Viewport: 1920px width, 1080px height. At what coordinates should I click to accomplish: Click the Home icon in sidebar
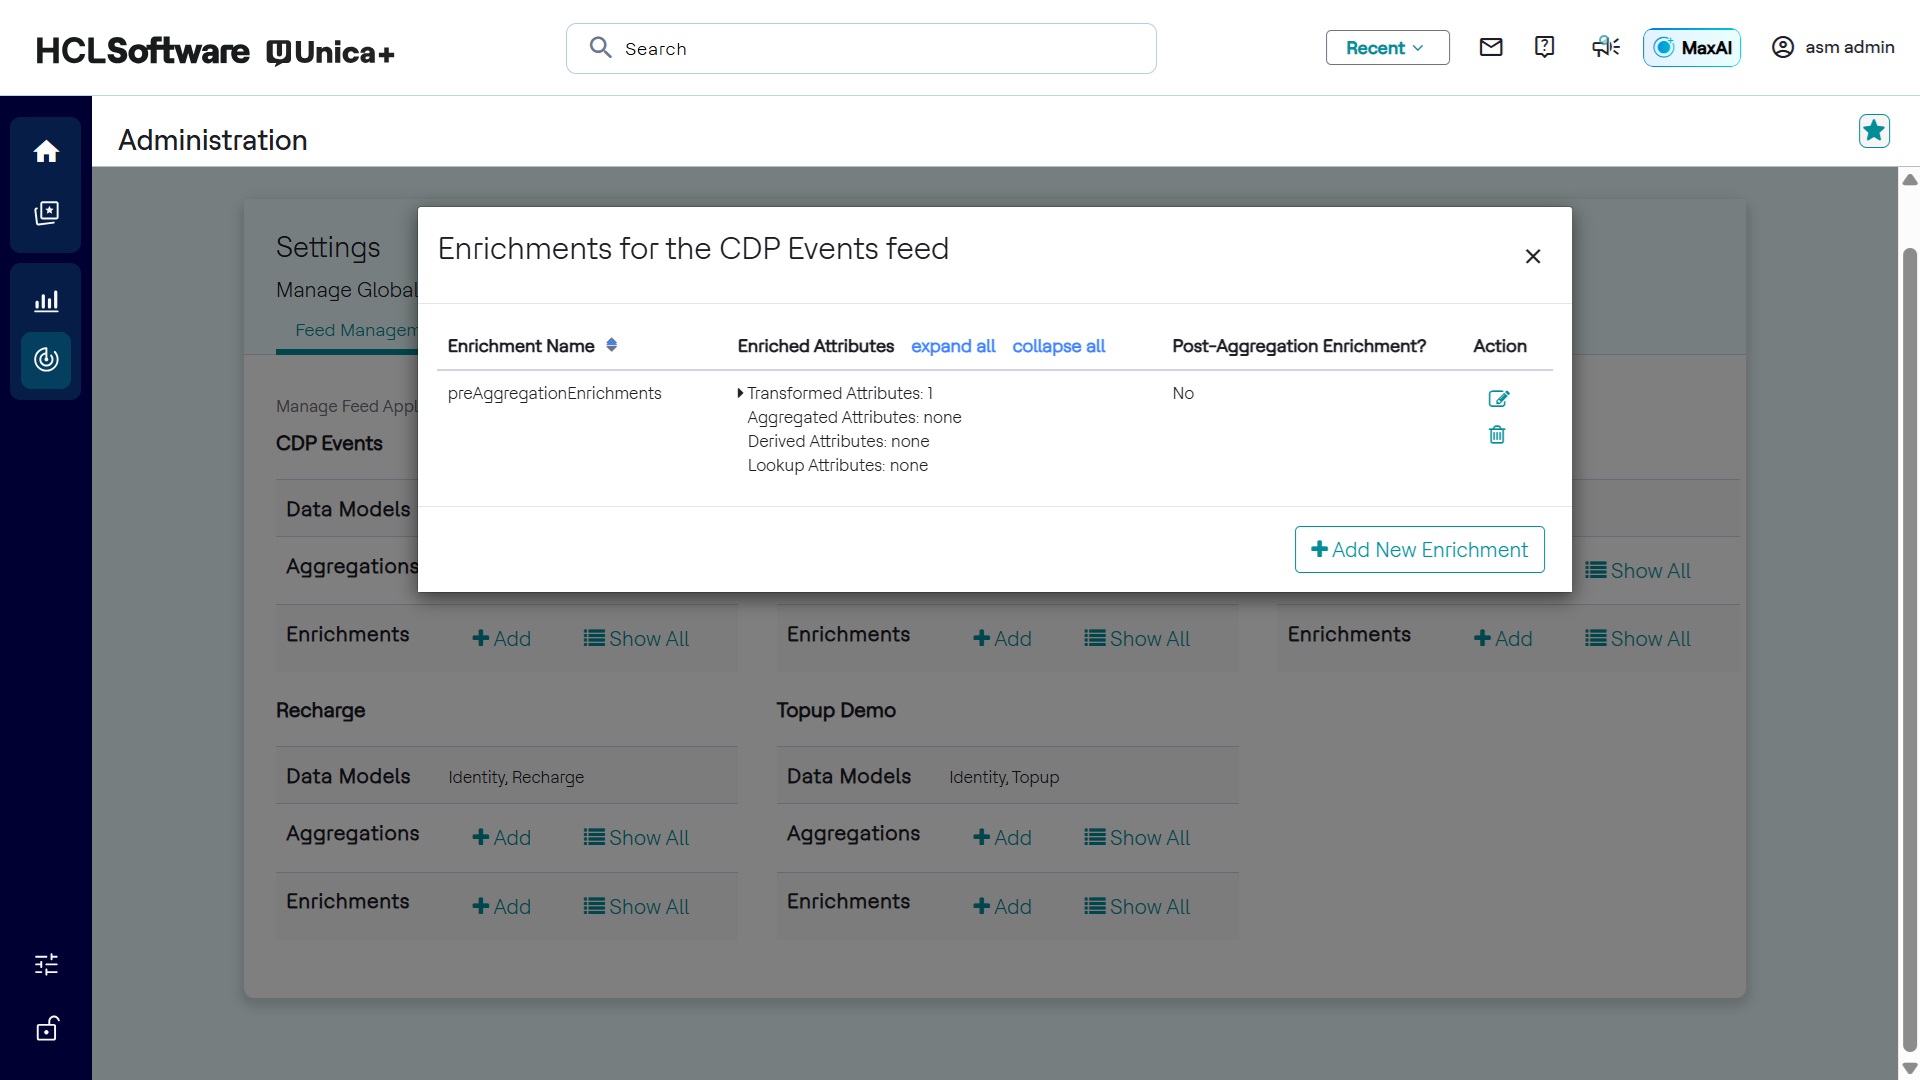pyautogui.click(x=46, y=152)
